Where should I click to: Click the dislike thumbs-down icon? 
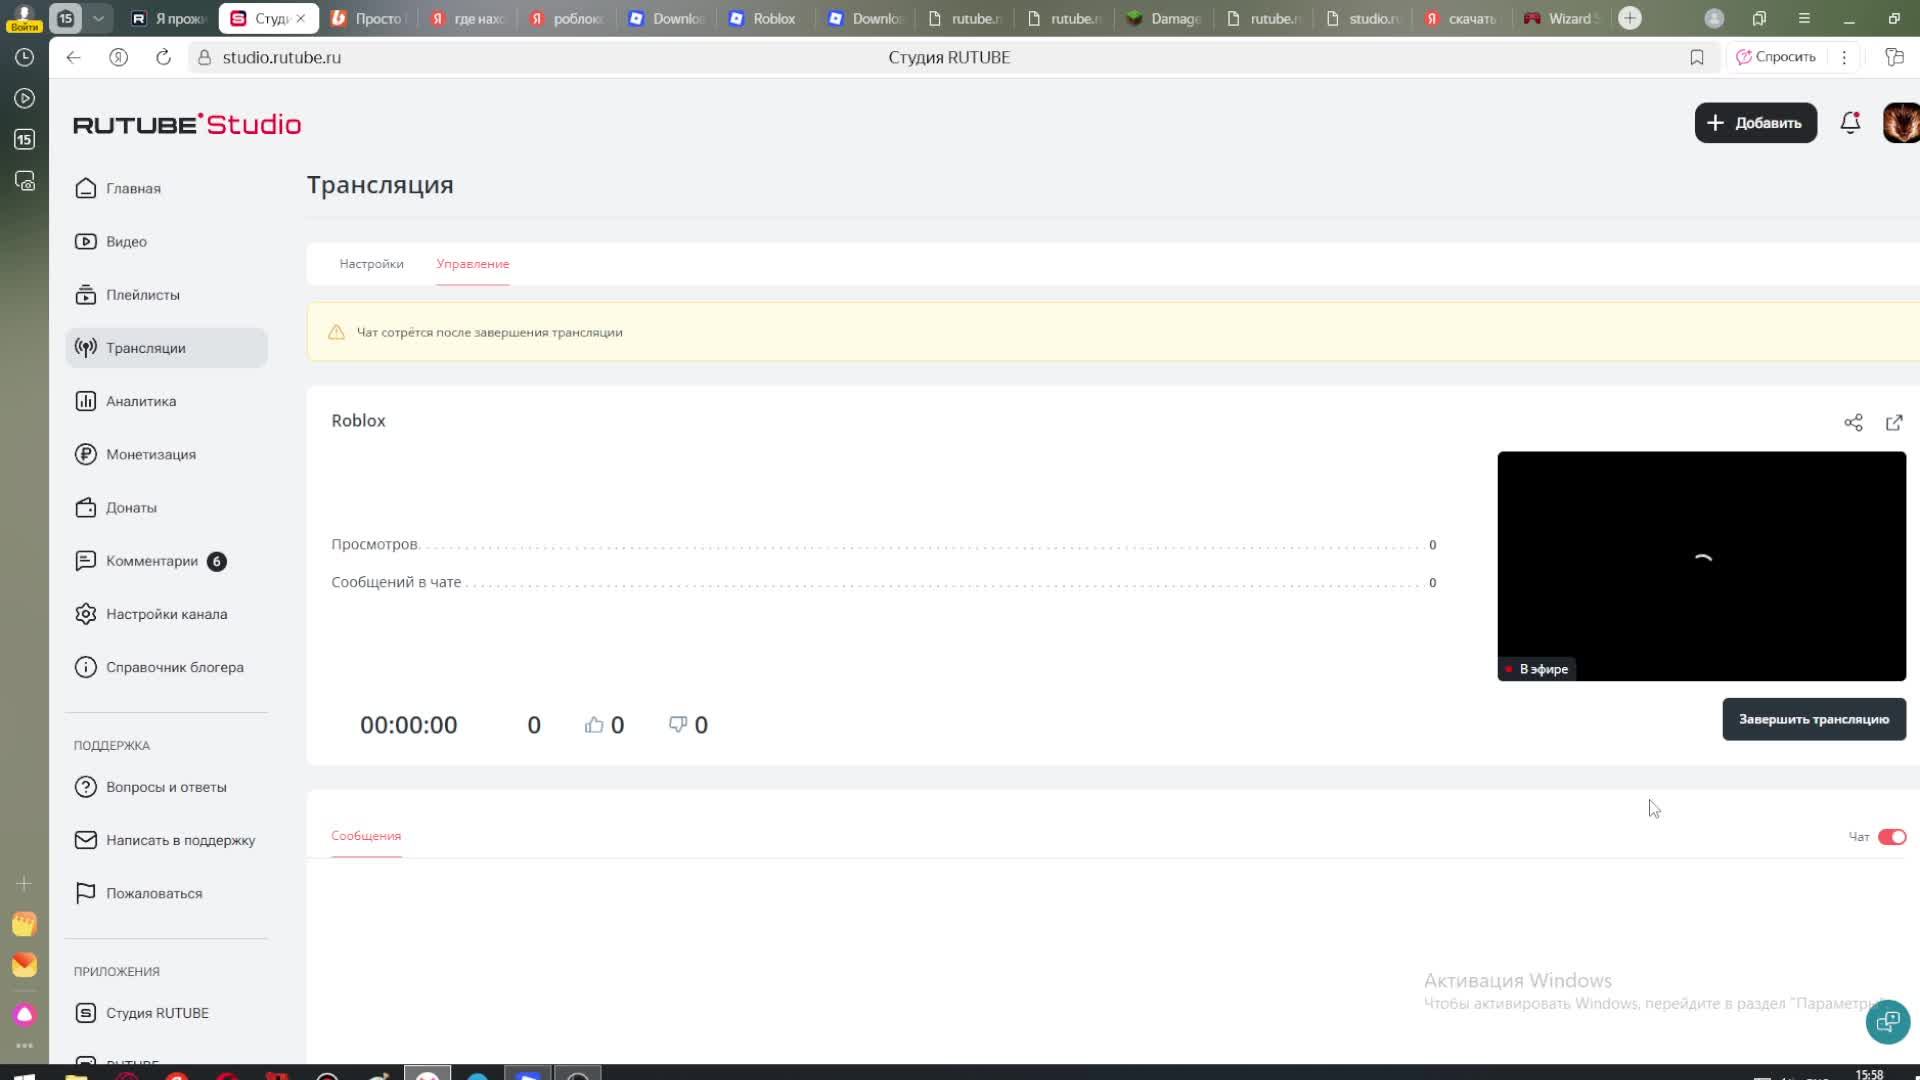678,725
